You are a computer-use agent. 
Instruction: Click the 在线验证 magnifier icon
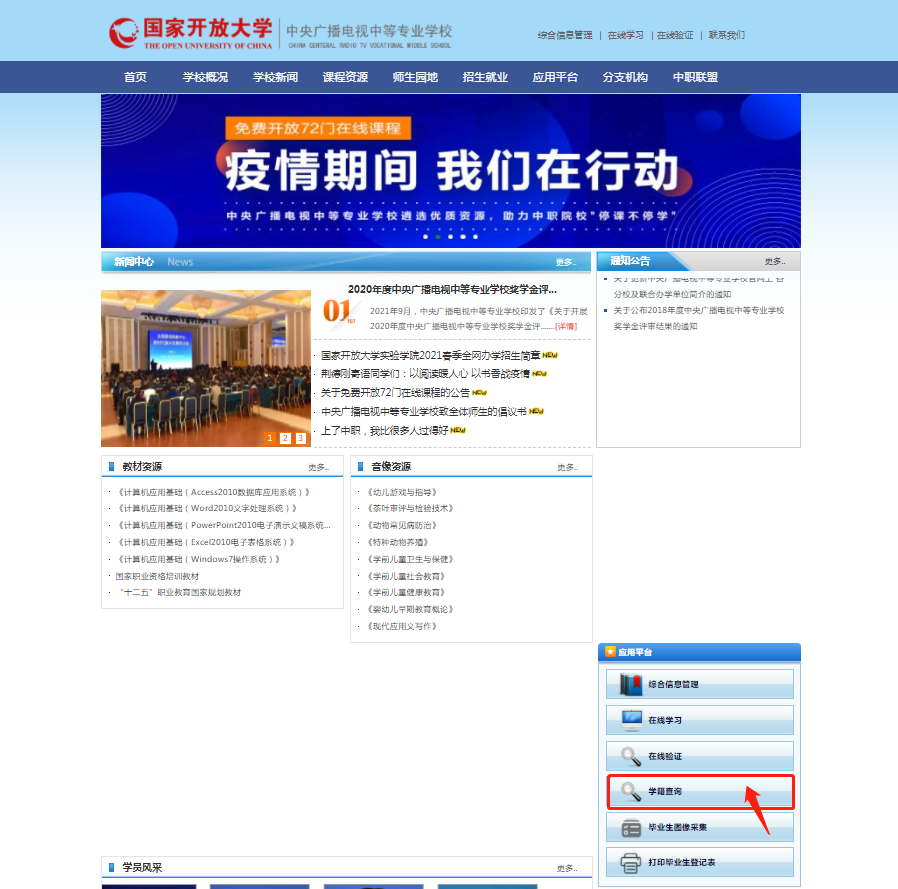631,756
